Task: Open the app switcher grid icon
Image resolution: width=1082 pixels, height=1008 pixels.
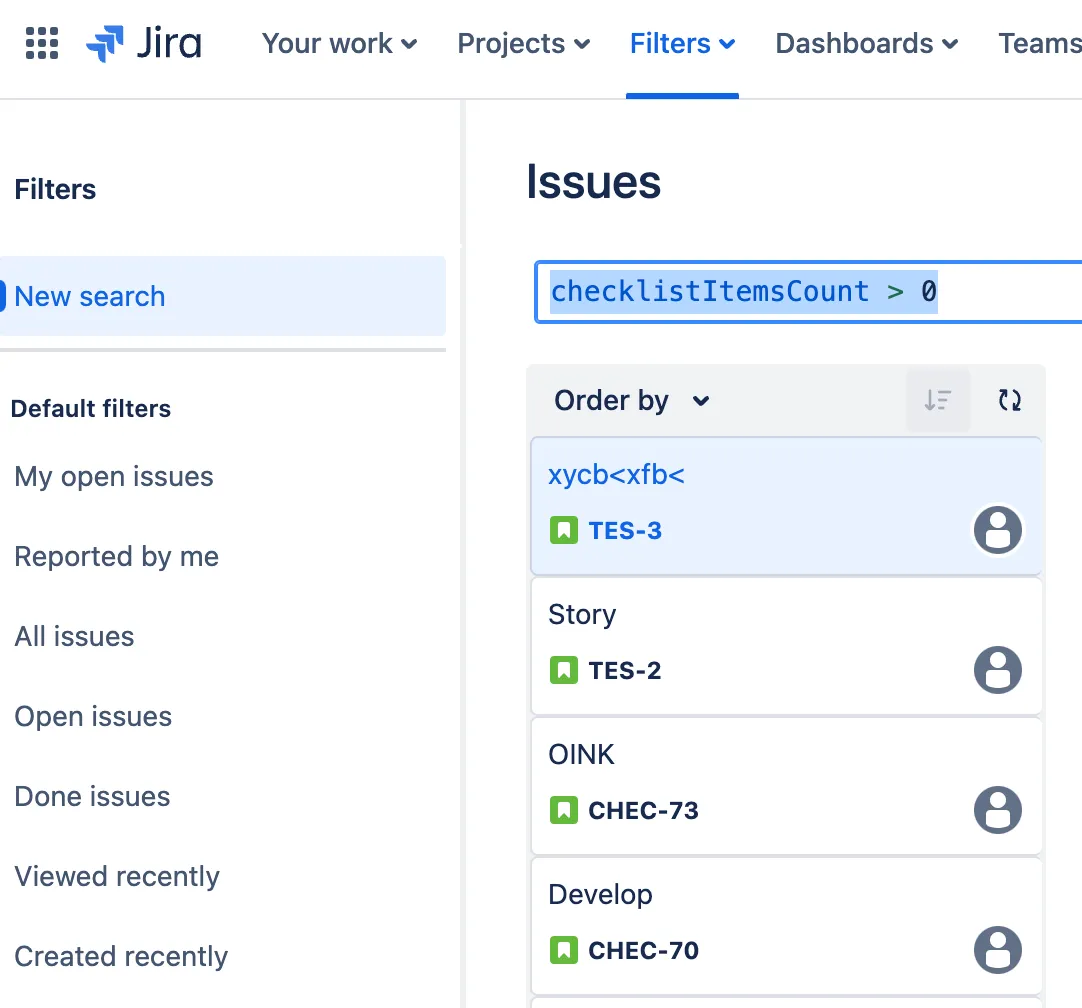Action: [41, 43]
